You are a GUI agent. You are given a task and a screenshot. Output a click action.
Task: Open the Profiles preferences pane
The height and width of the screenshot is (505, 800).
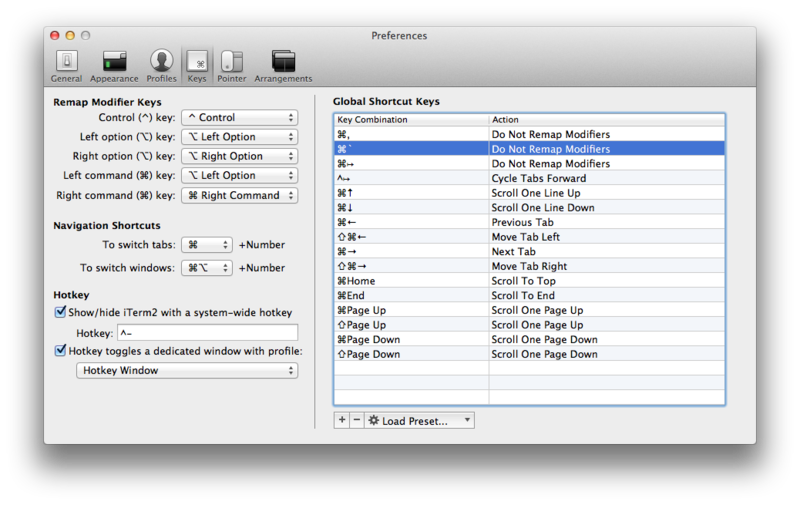pos(161,66)
